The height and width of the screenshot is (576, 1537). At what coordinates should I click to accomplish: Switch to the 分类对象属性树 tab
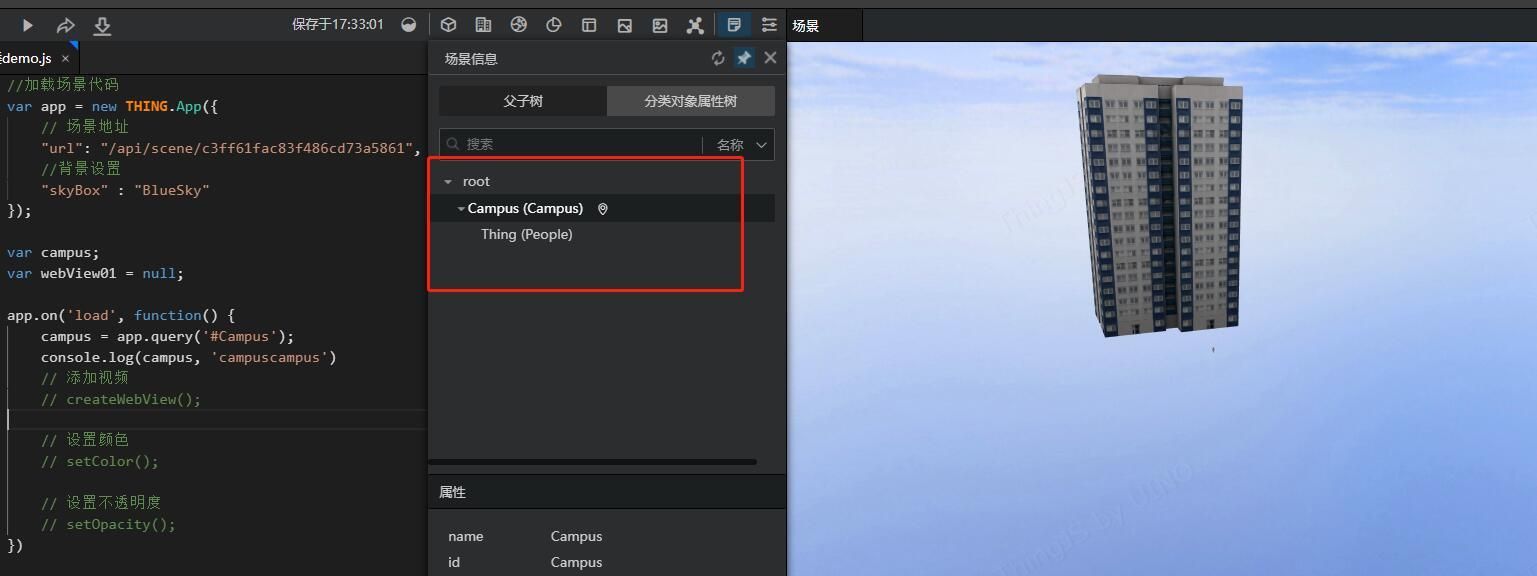click(x=690, y=101)
